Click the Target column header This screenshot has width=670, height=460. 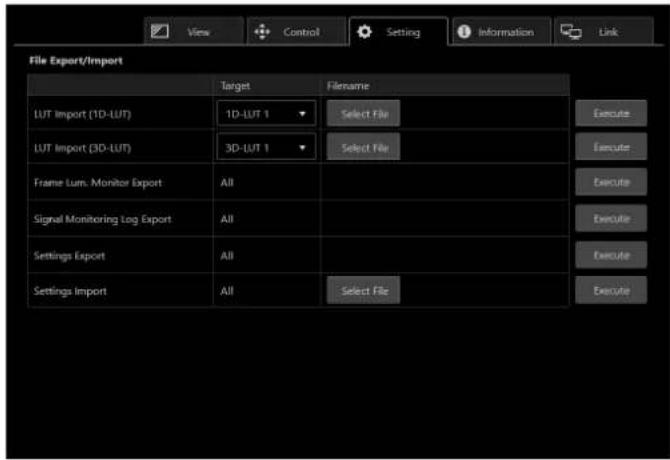[x=235, y=86]
